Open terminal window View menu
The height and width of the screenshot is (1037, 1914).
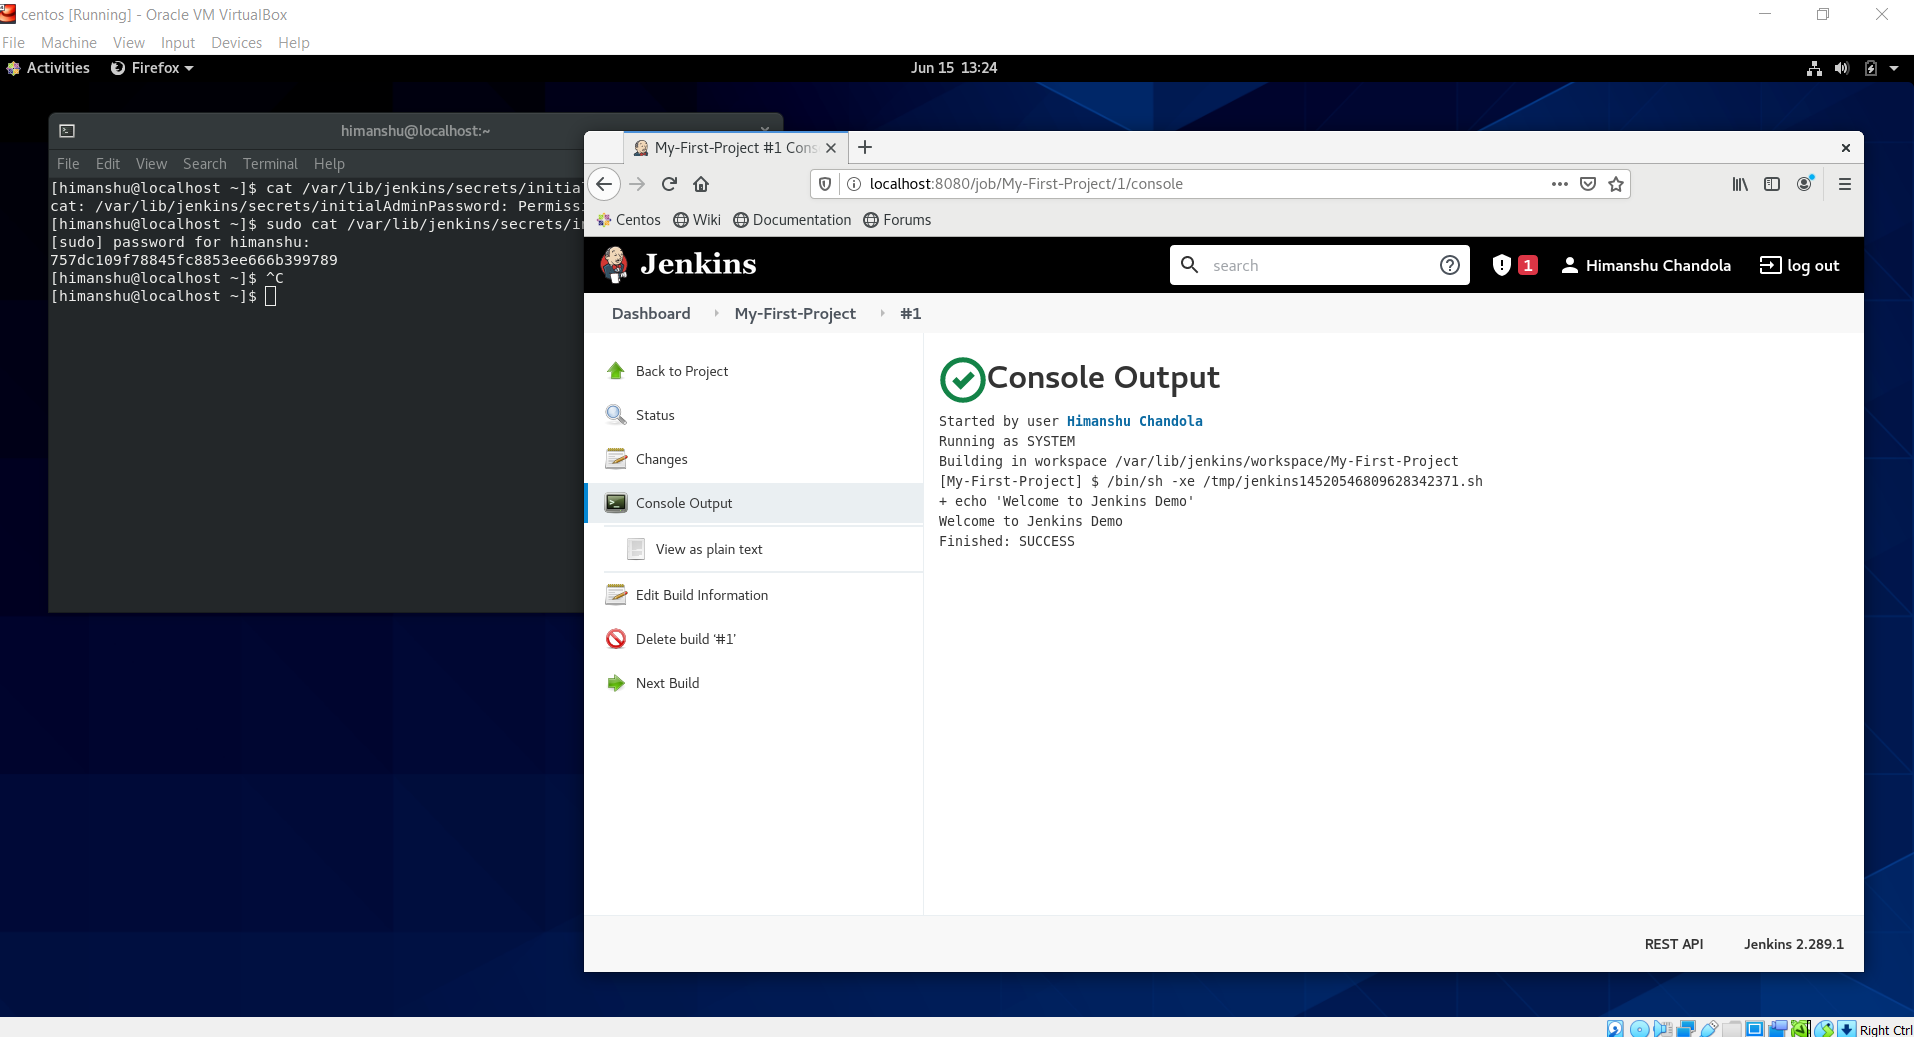(x=152, y=164)
